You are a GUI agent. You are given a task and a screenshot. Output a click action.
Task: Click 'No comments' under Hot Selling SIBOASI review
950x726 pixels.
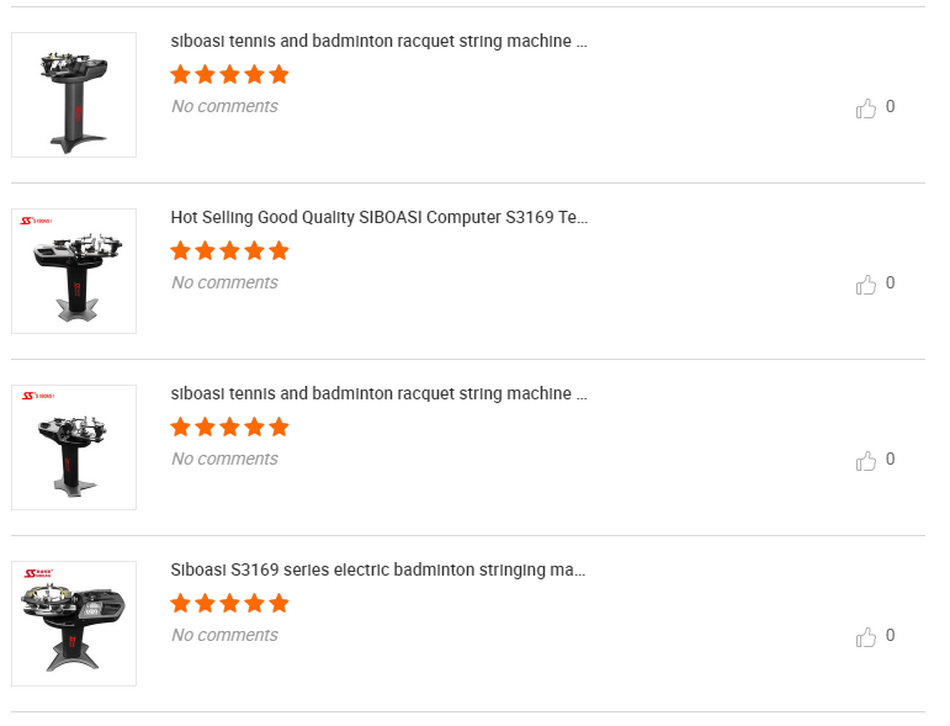coord(224,282)
